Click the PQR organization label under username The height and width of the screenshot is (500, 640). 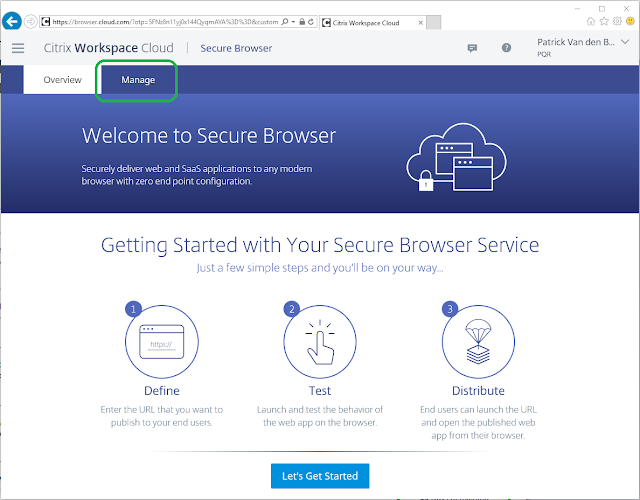click(x=544, y=54)
